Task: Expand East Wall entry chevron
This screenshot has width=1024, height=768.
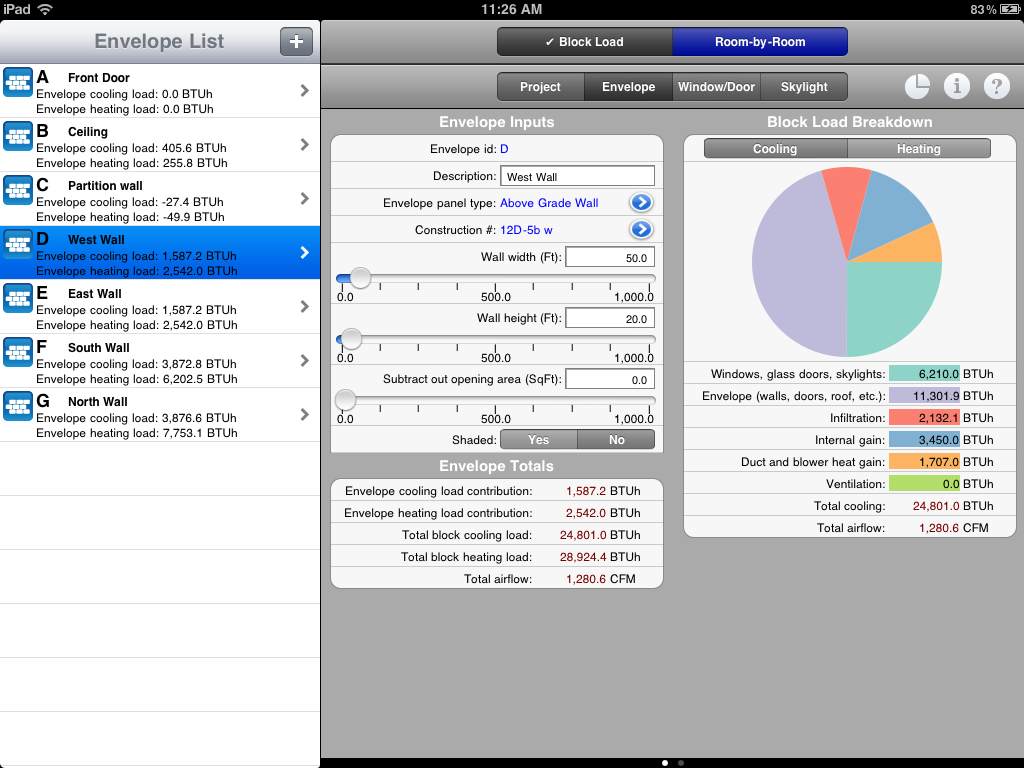Action: [x=304, y=307]
